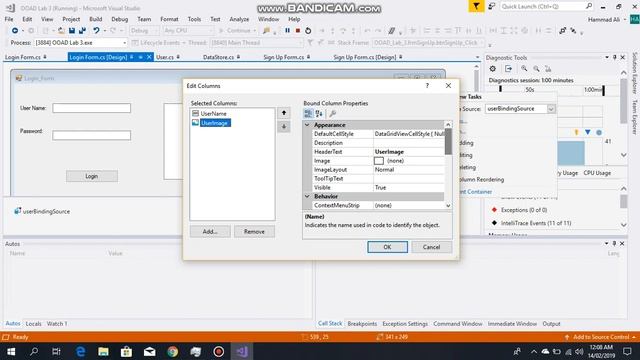The image size is (640, 360).
Task: Collapse the Appearance property category
Action: [x=307, y=125]
